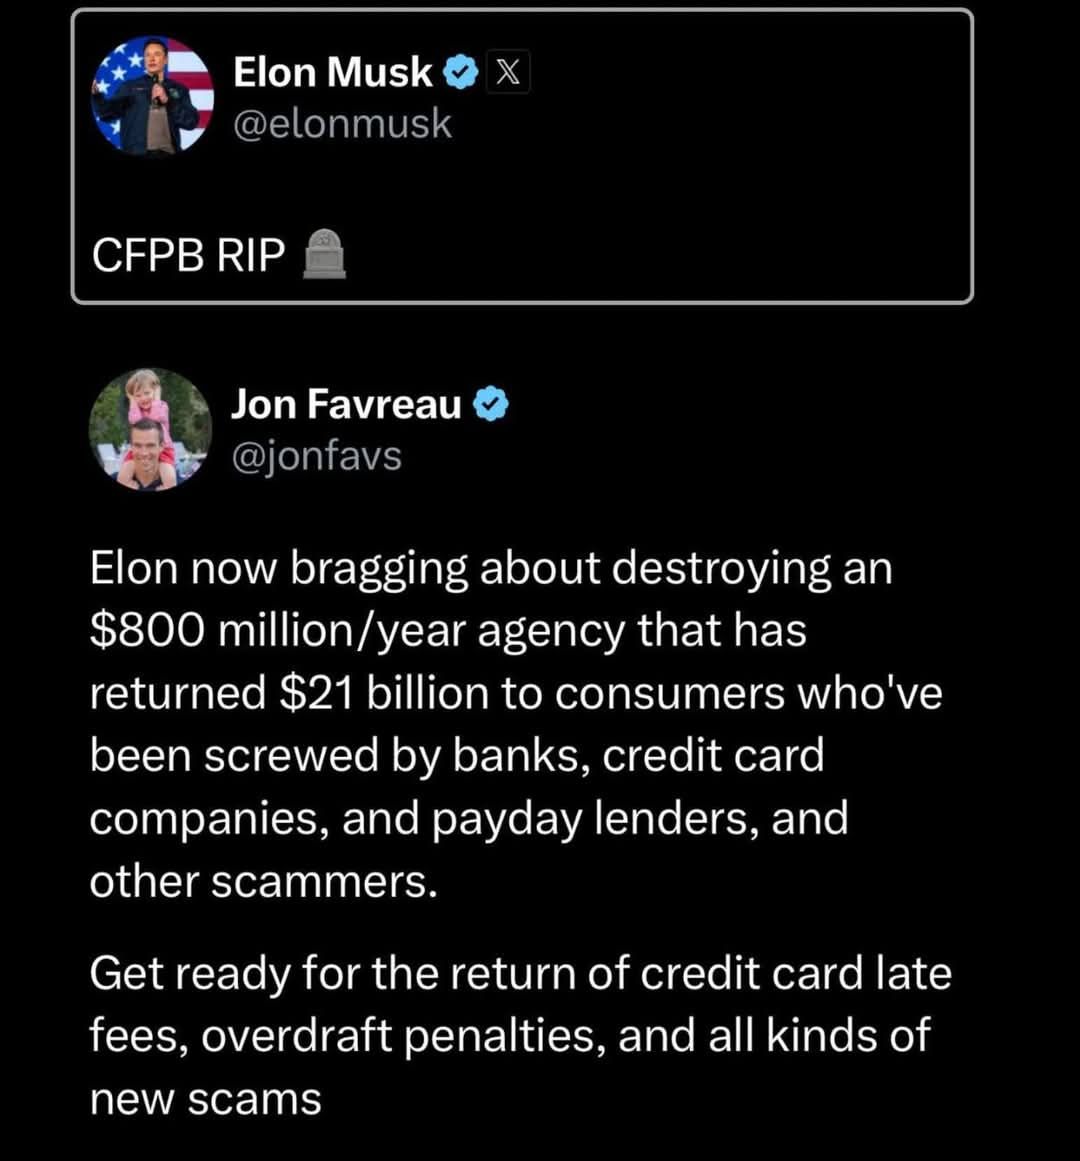
Task: Click the line ending "other scammers."
Action: [264, 882]
